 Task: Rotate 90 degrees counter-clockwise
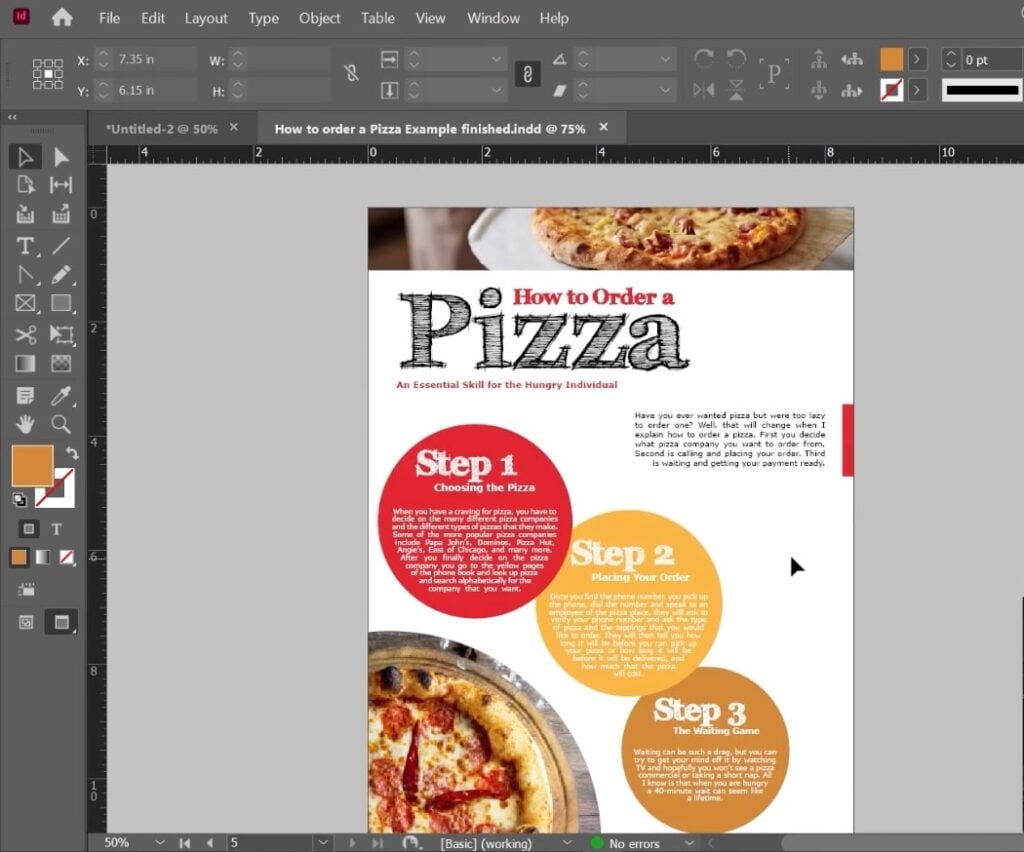(x=736, y=59)
